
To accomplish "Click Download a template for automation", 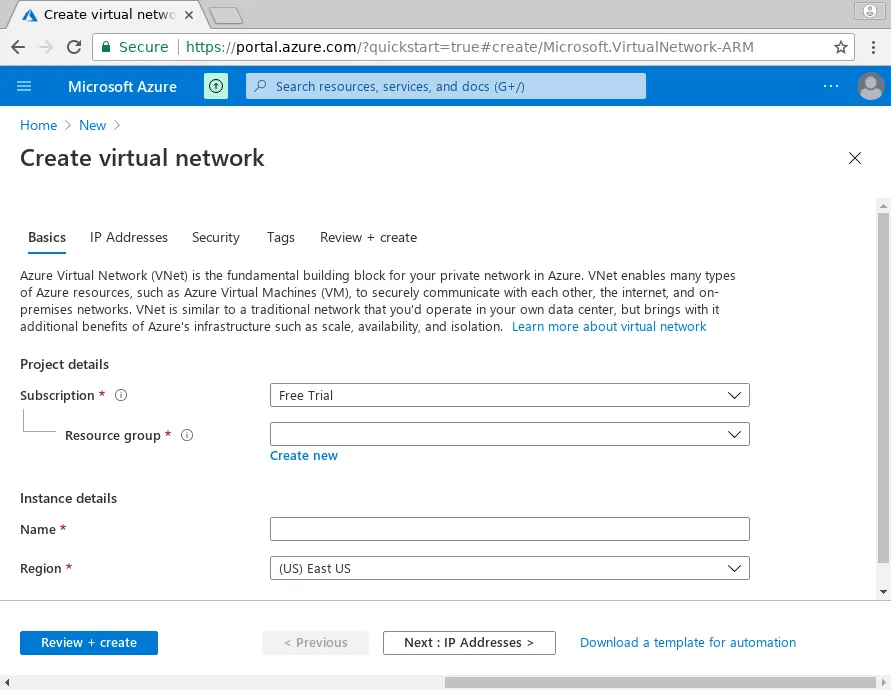I will [688, 643].
